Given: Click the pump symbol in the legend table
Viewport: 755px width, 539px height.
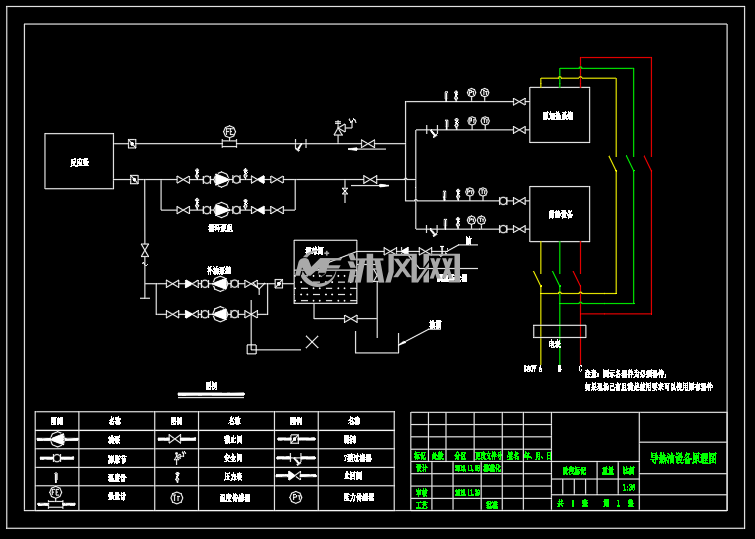Looking at the screenshot, I should pos(57,439).
